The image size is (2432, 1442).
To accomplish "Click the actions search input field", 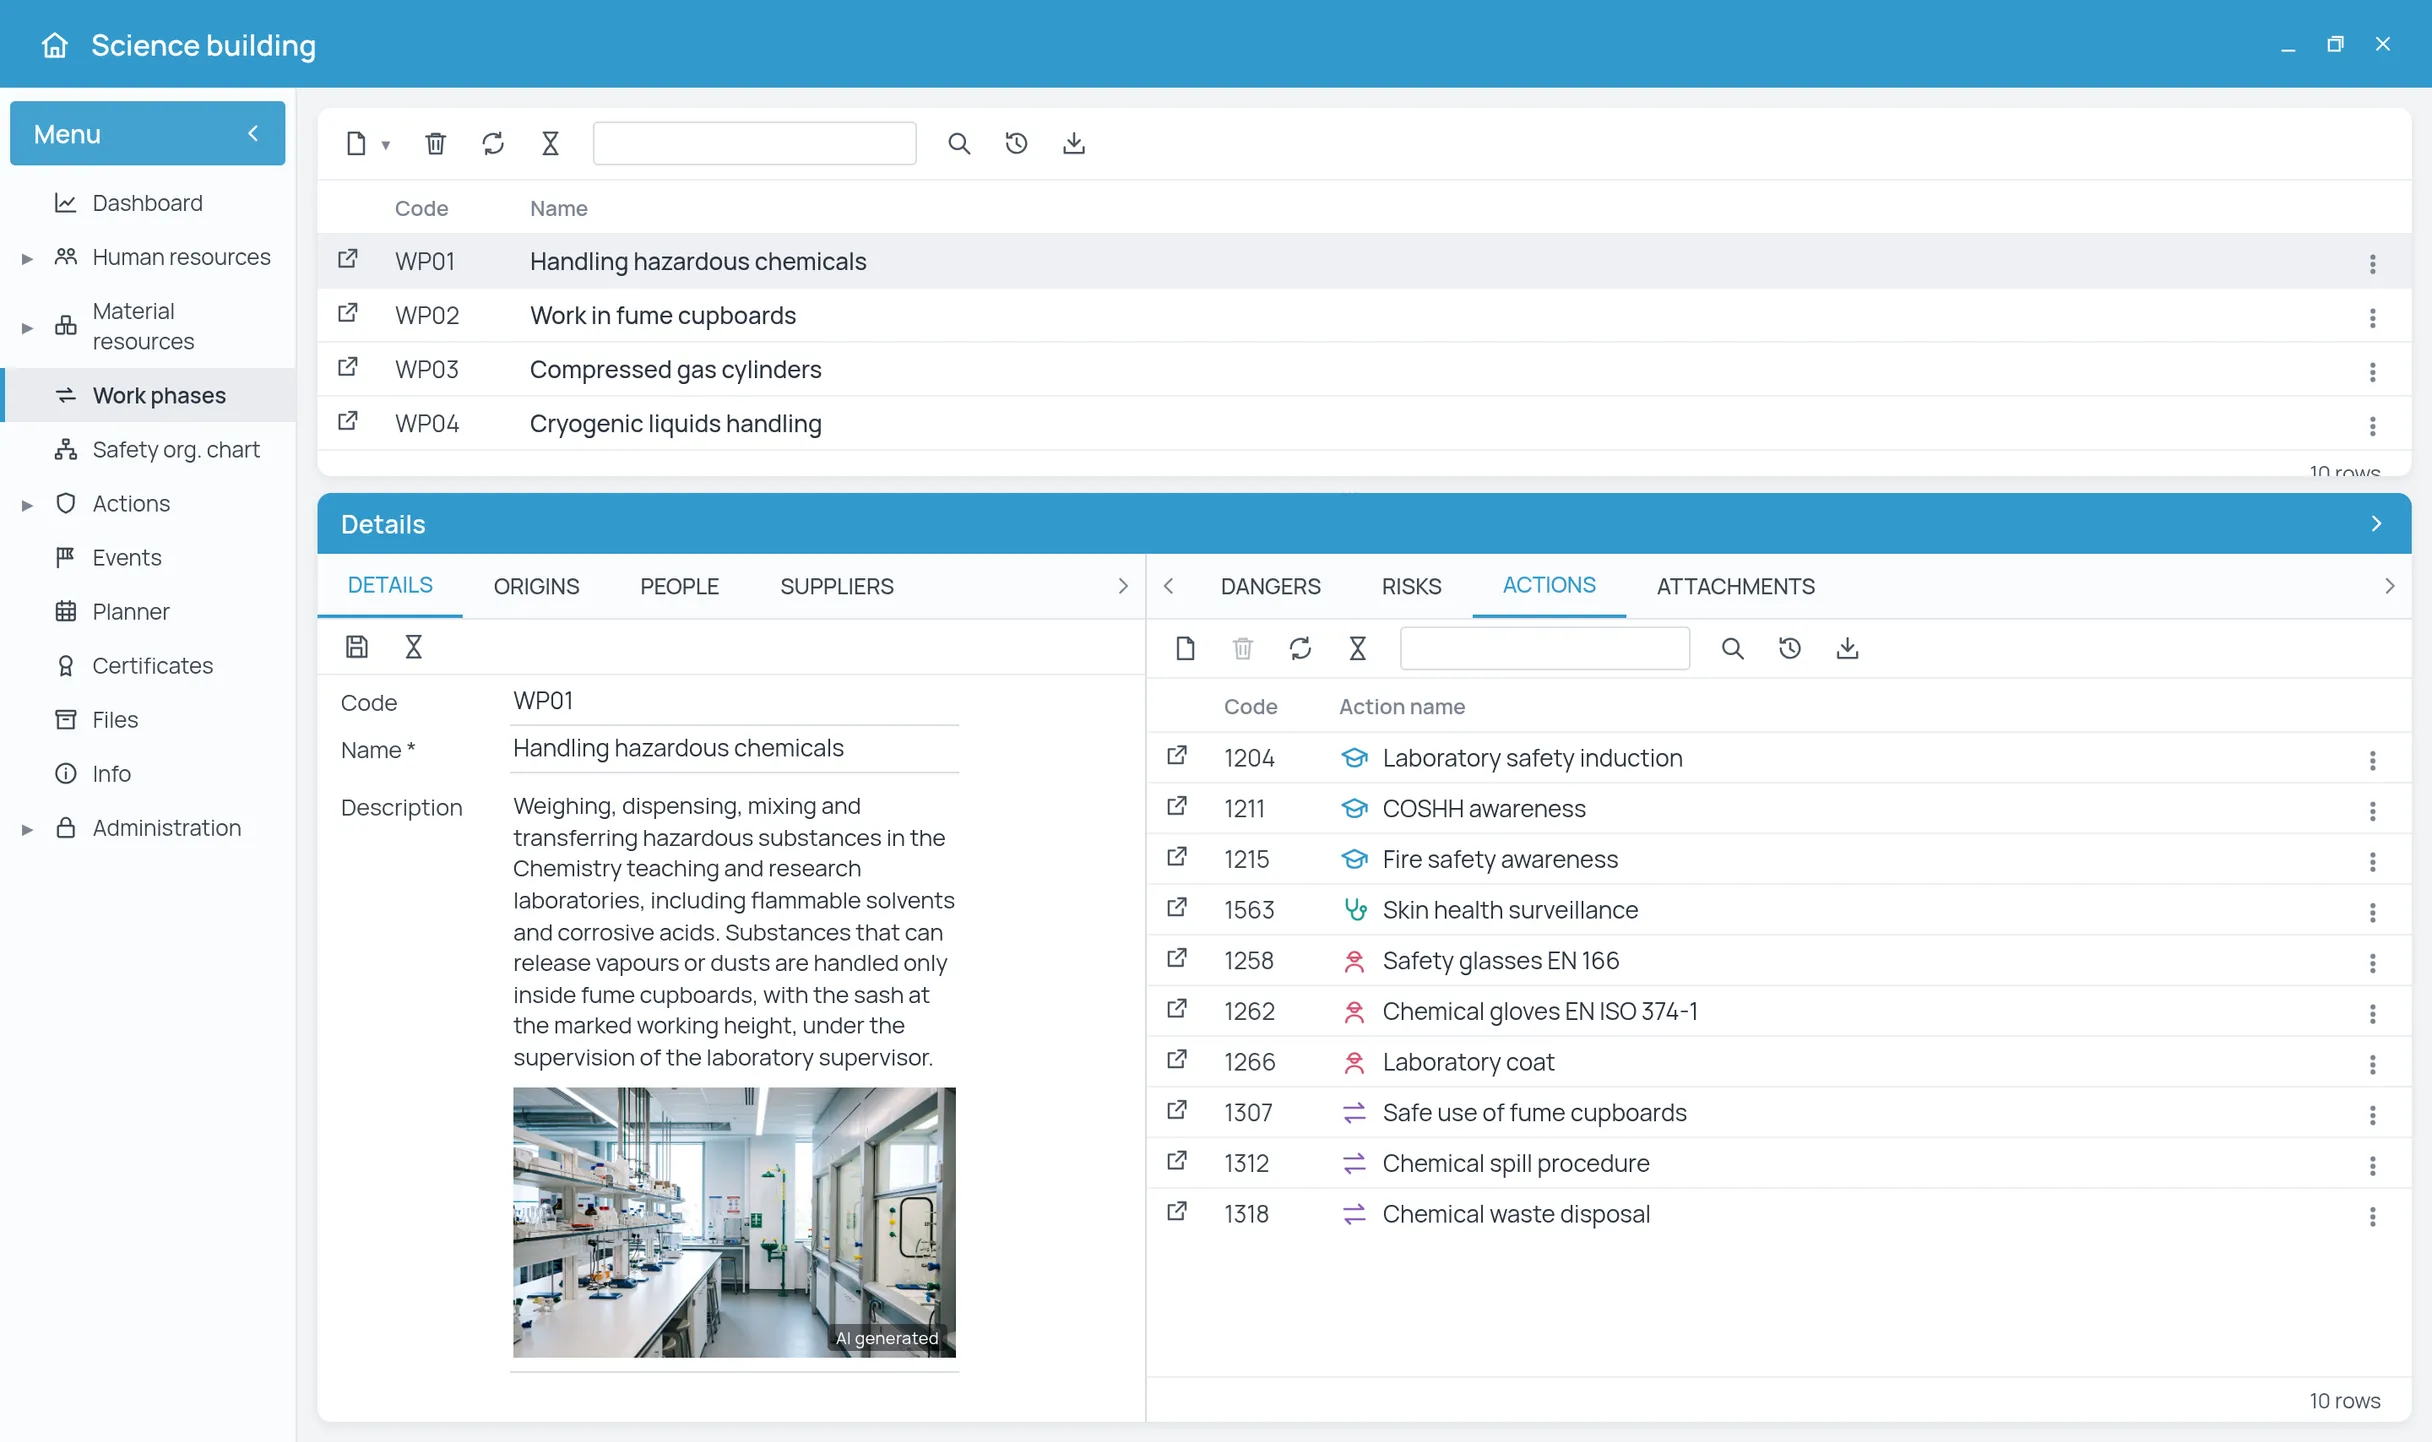I will 1545,649.
